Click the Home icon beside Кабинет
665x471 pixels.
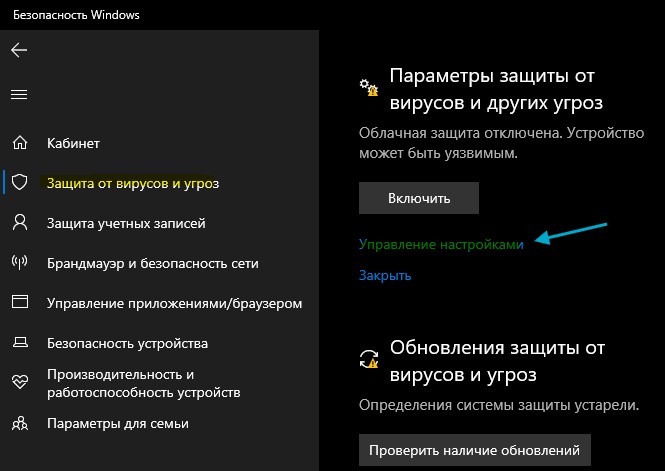click(20, 143)
